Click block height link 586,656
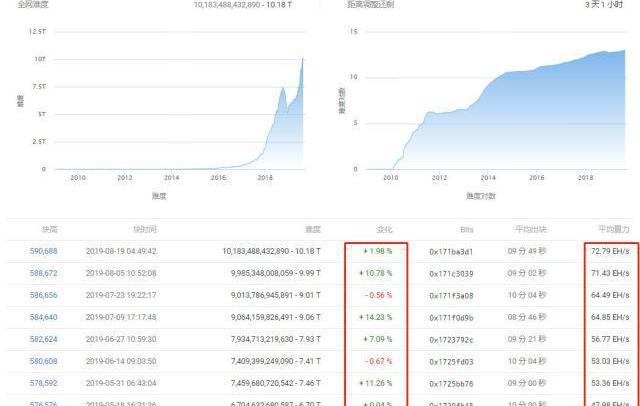 coord(43,295)
